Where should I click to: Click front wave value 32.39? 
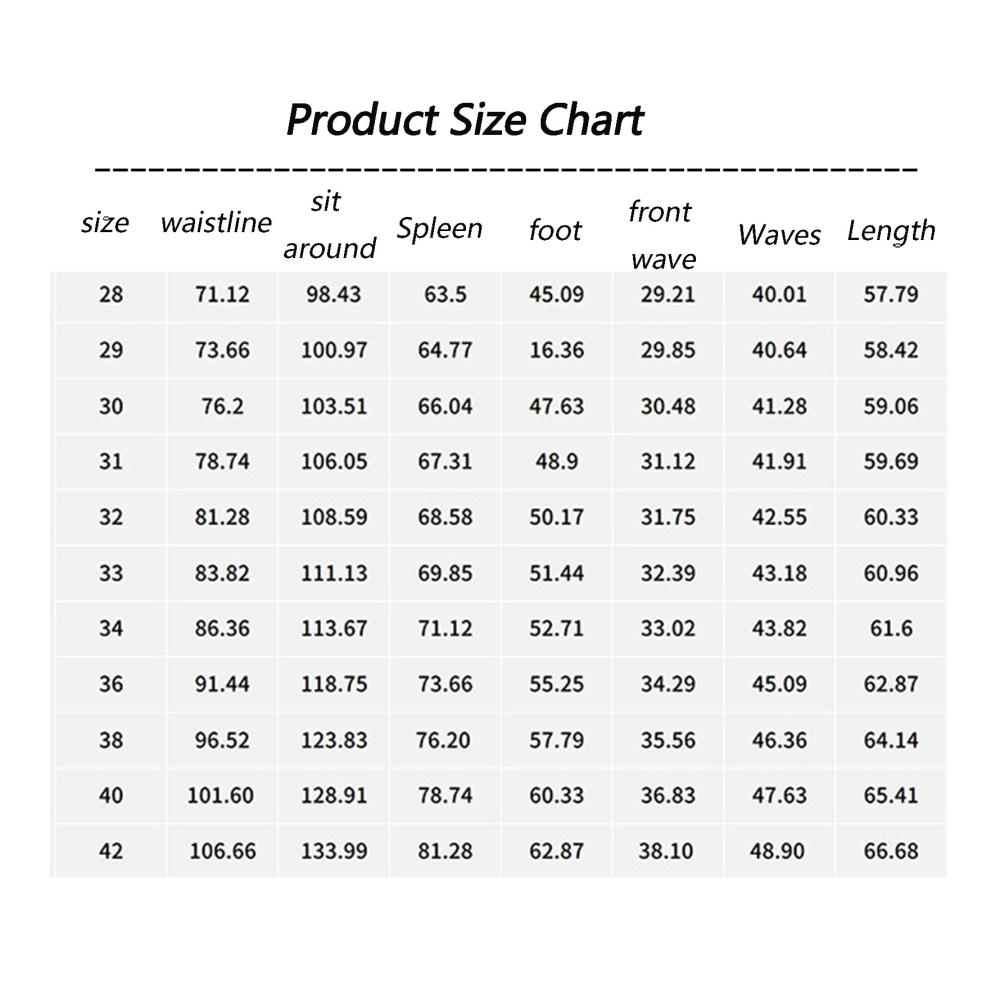(x=668, y=573)
